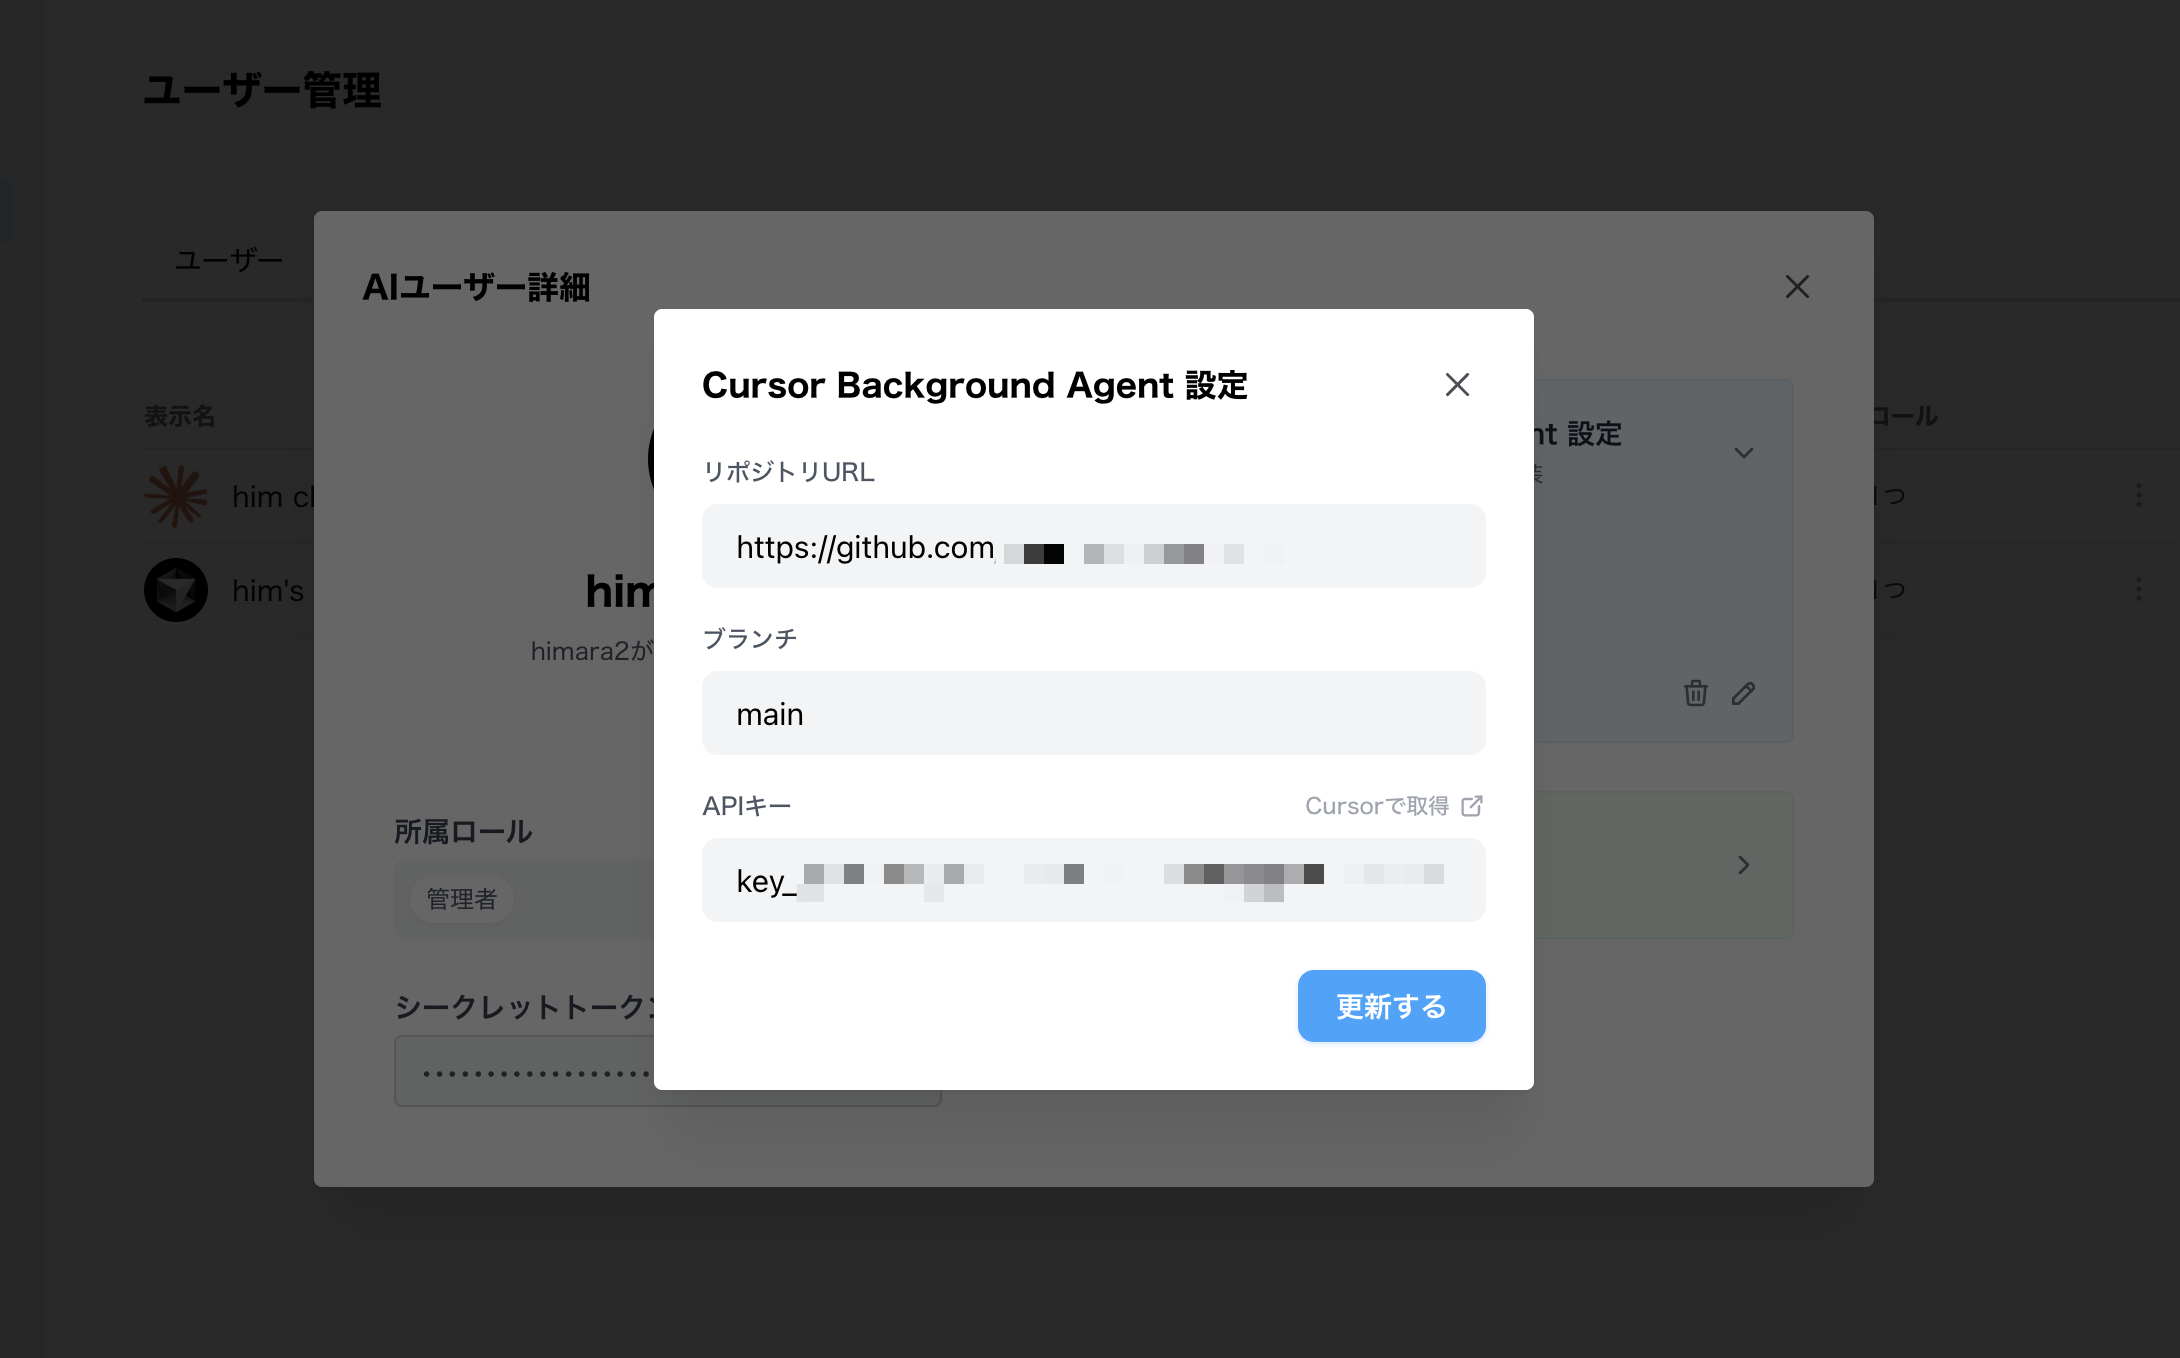Image resolution: width=2180 pixels, height=1358 pixels.
Task: Click the pencil edit icon
Action: tap(1743, 693)
